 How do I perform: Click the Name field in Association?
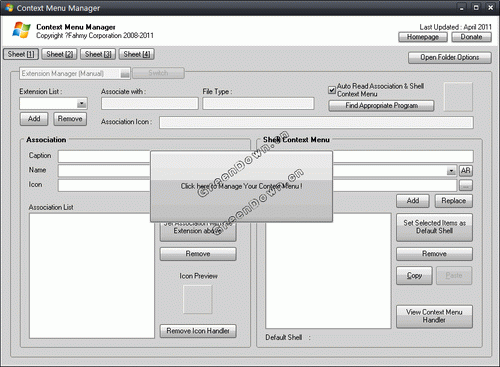point(104,171)
